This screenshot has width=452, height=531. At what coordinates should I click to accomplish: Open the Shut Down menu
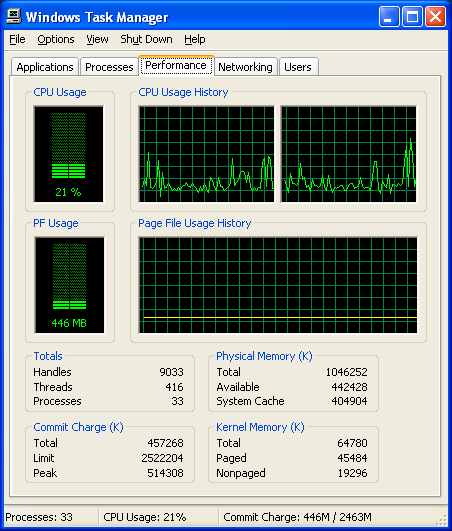[146, 39]
